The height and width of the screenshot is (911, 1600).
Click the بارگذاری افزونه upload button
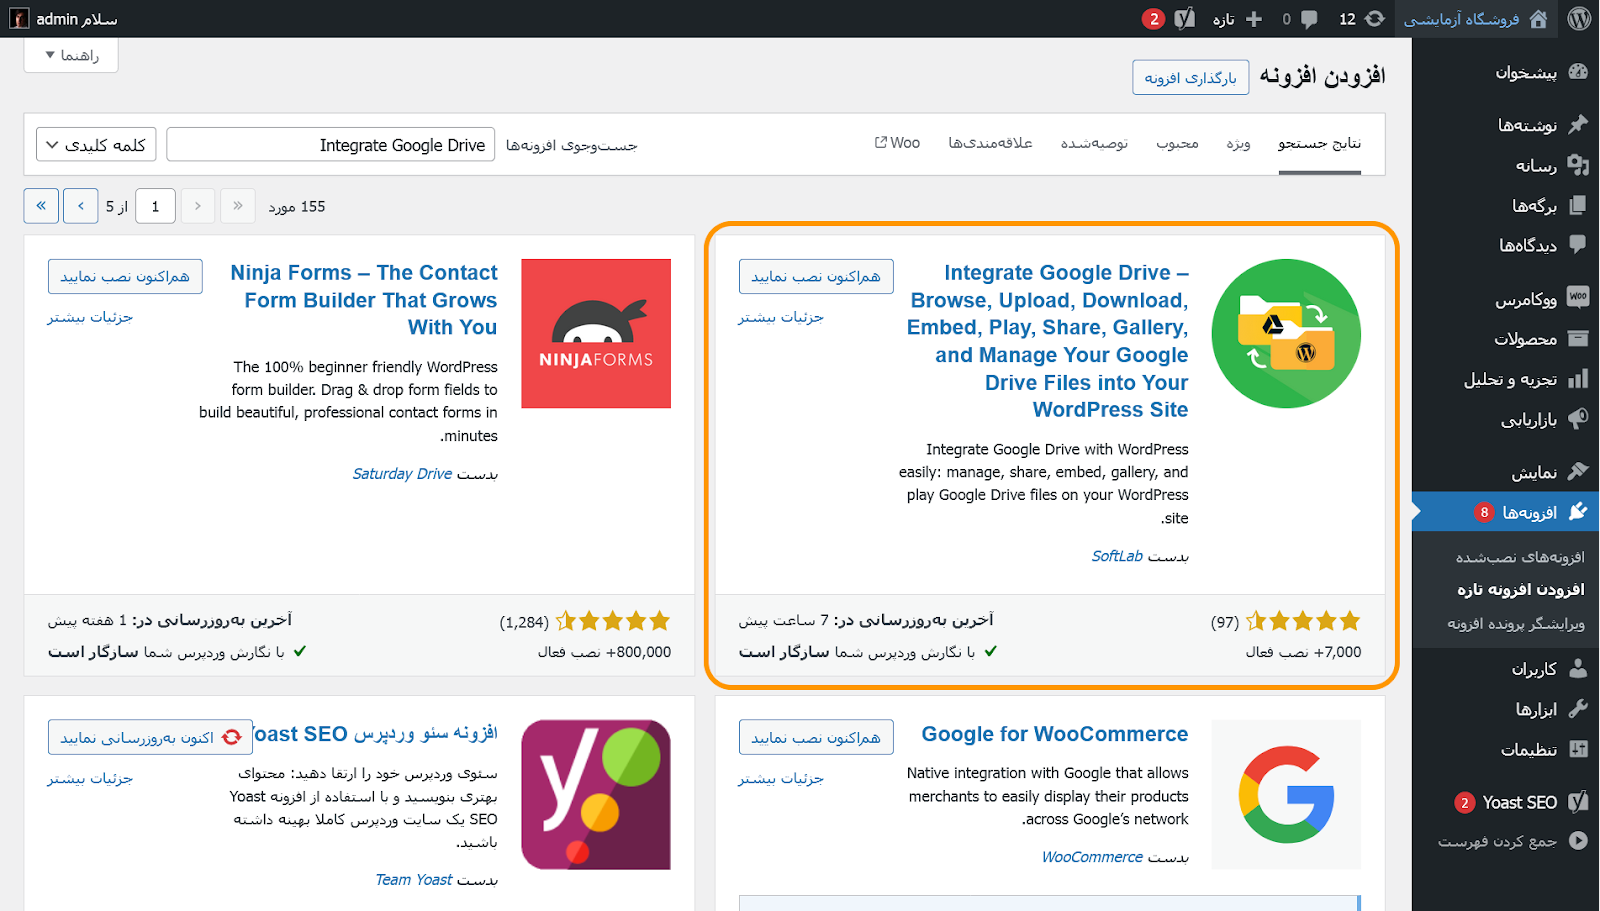1190,77
